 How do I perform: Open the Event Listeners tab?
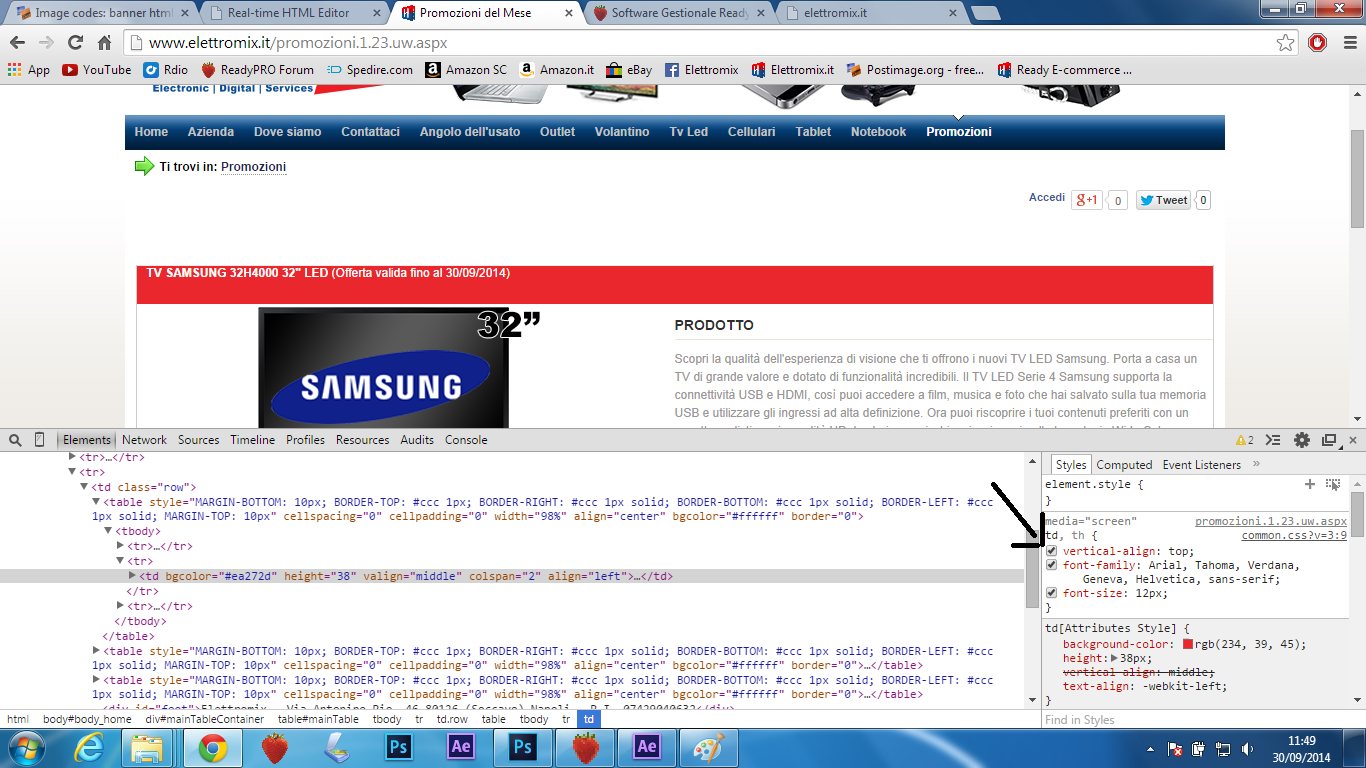coord(1202,465)
